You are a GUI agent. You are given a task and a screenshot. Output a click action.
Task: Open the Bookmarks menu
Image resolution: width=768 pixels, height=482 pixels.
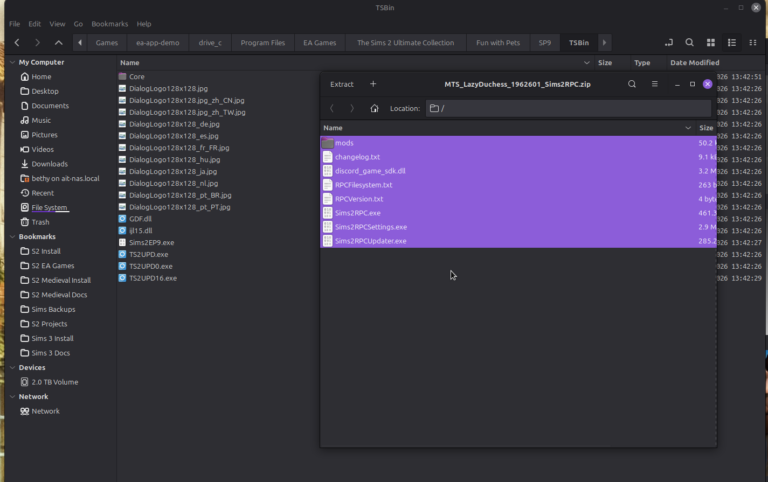(x=109, y=23)
